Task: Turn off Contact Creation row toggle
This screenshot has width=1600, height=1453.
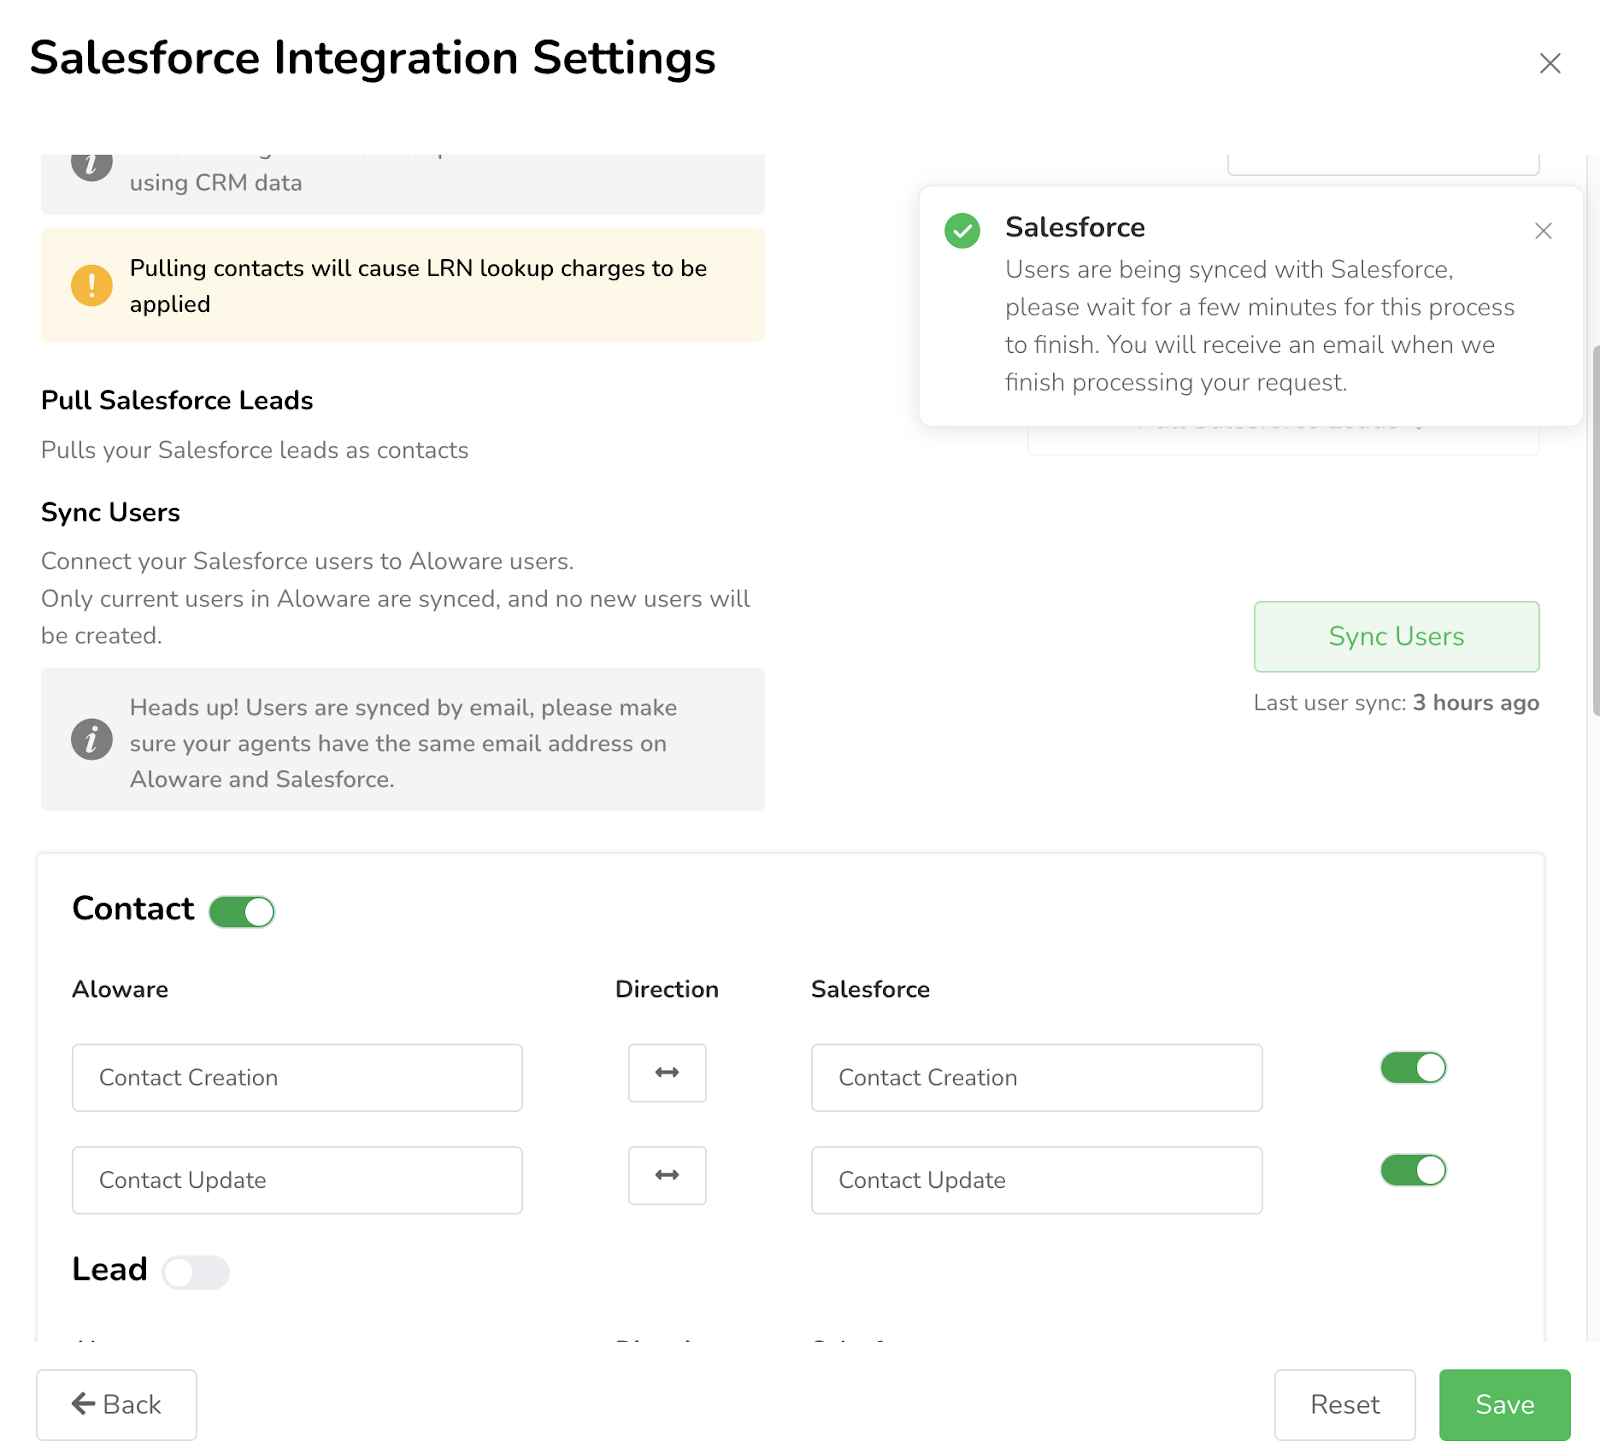Action: [1413, 1068]
